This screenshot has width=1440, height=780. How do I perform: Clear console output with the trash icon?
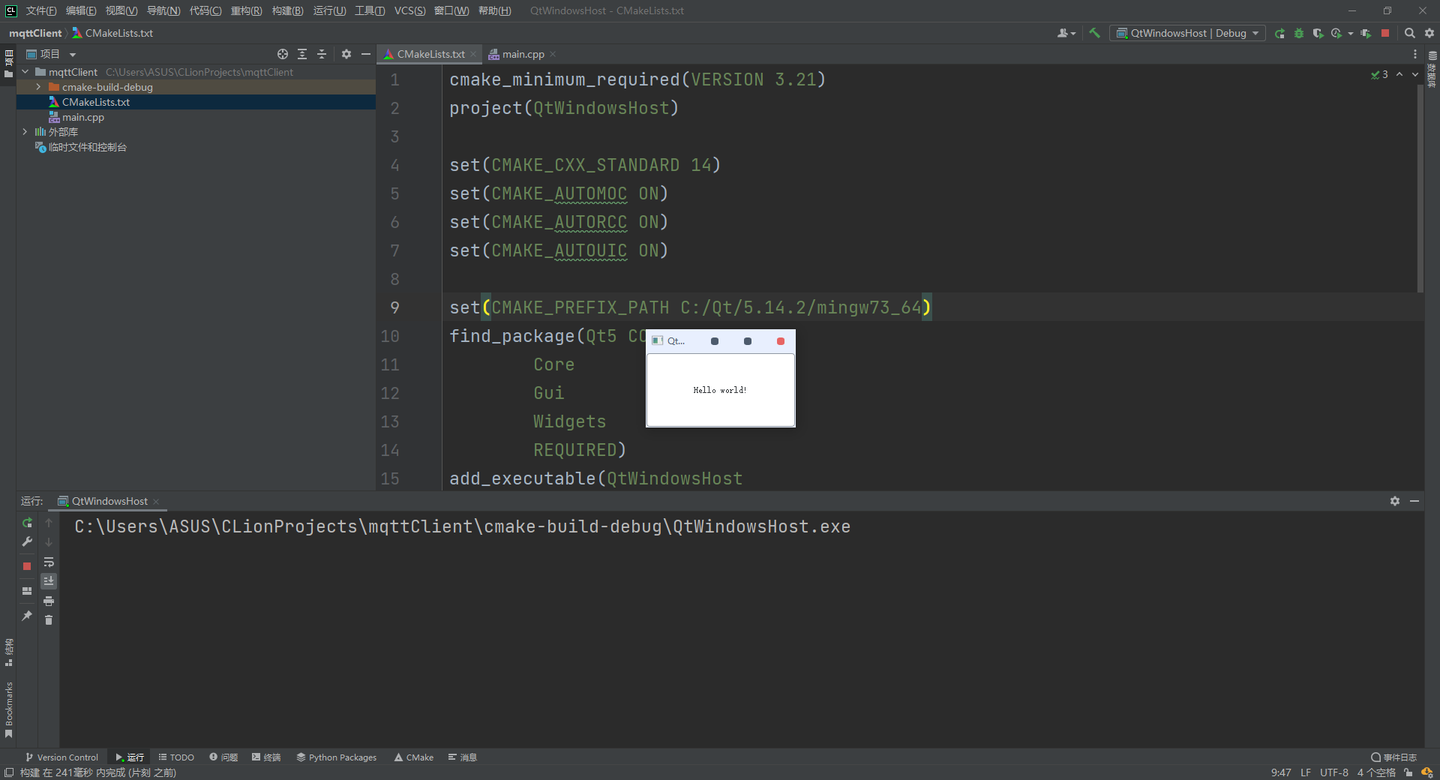48,620
